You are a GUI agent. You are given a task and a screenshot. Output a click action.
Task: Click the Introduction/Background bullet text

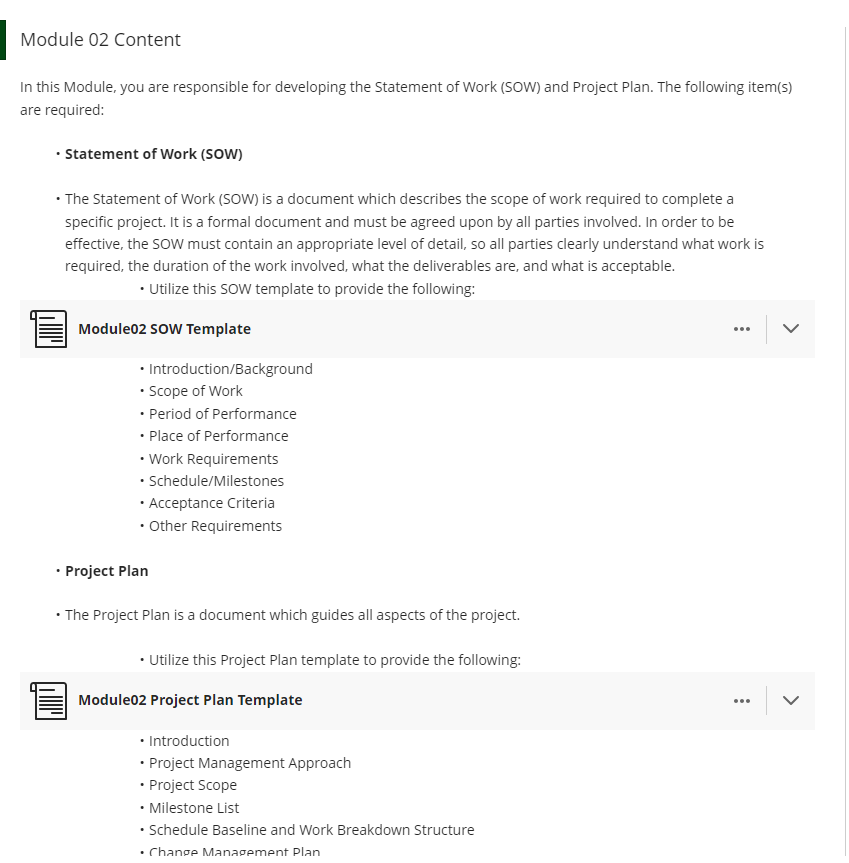click(x=231, y=369)
